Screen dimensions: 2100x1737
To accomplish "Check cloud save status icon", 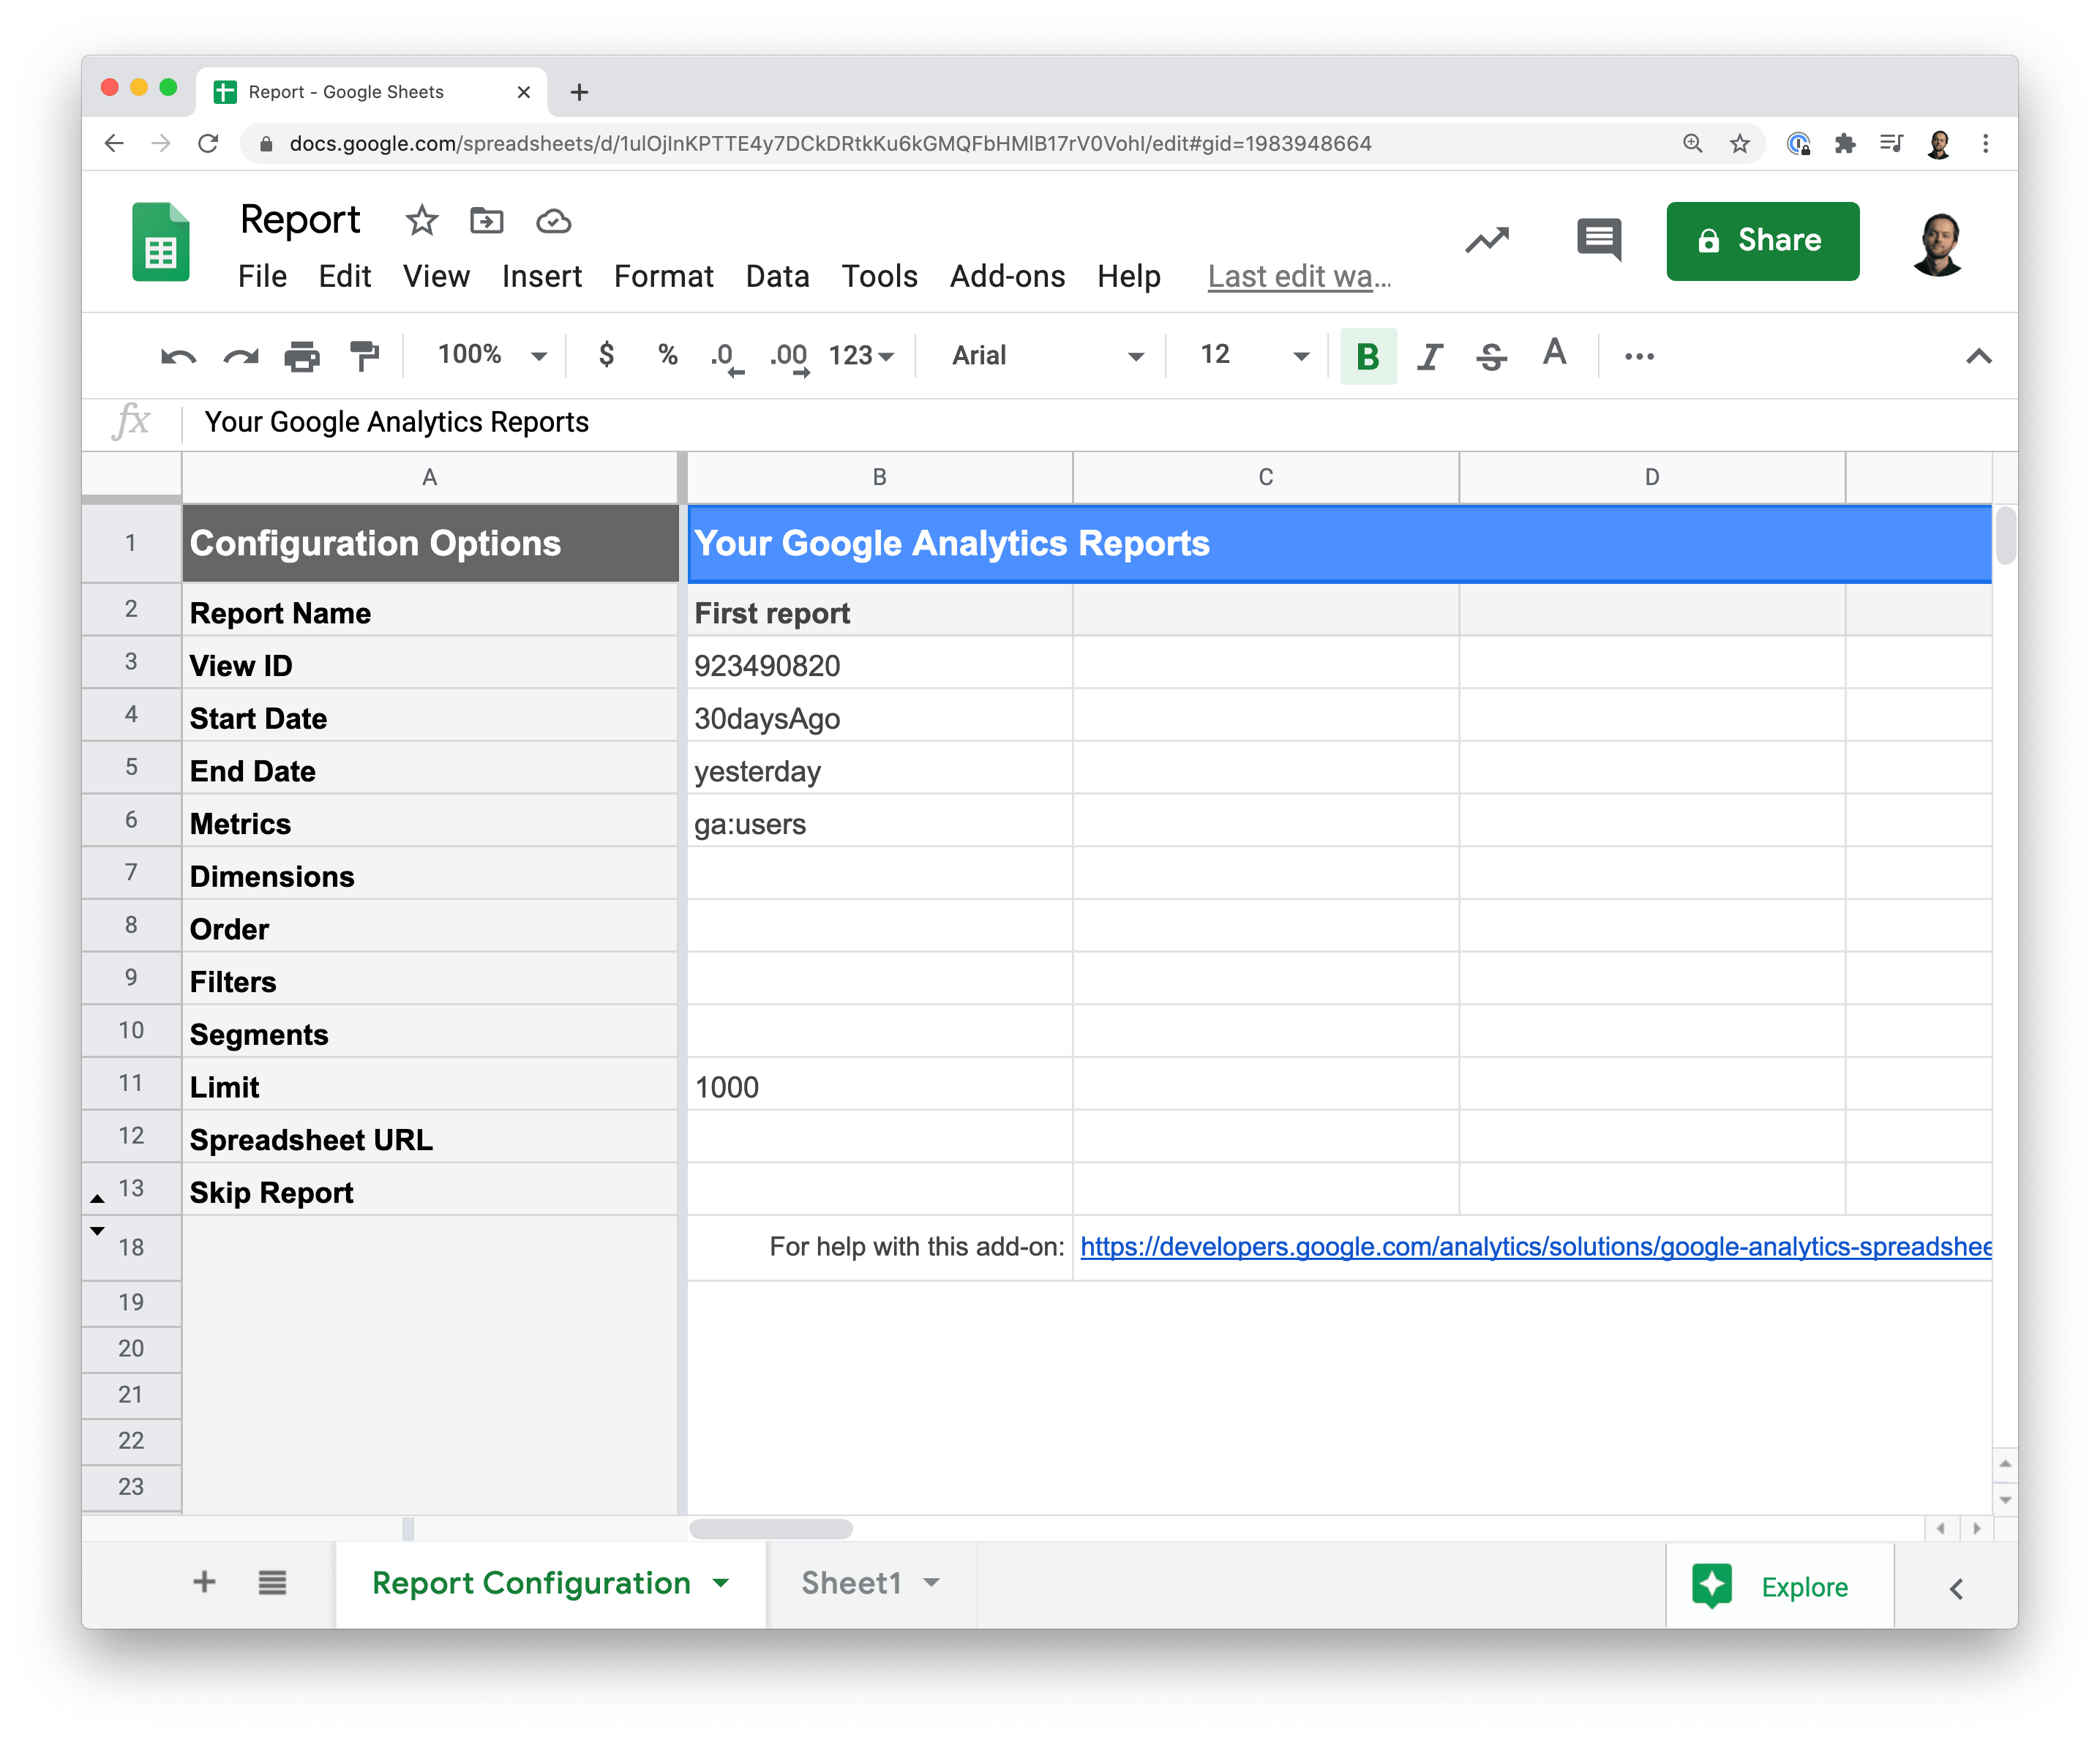I will [x=553, y=221].
